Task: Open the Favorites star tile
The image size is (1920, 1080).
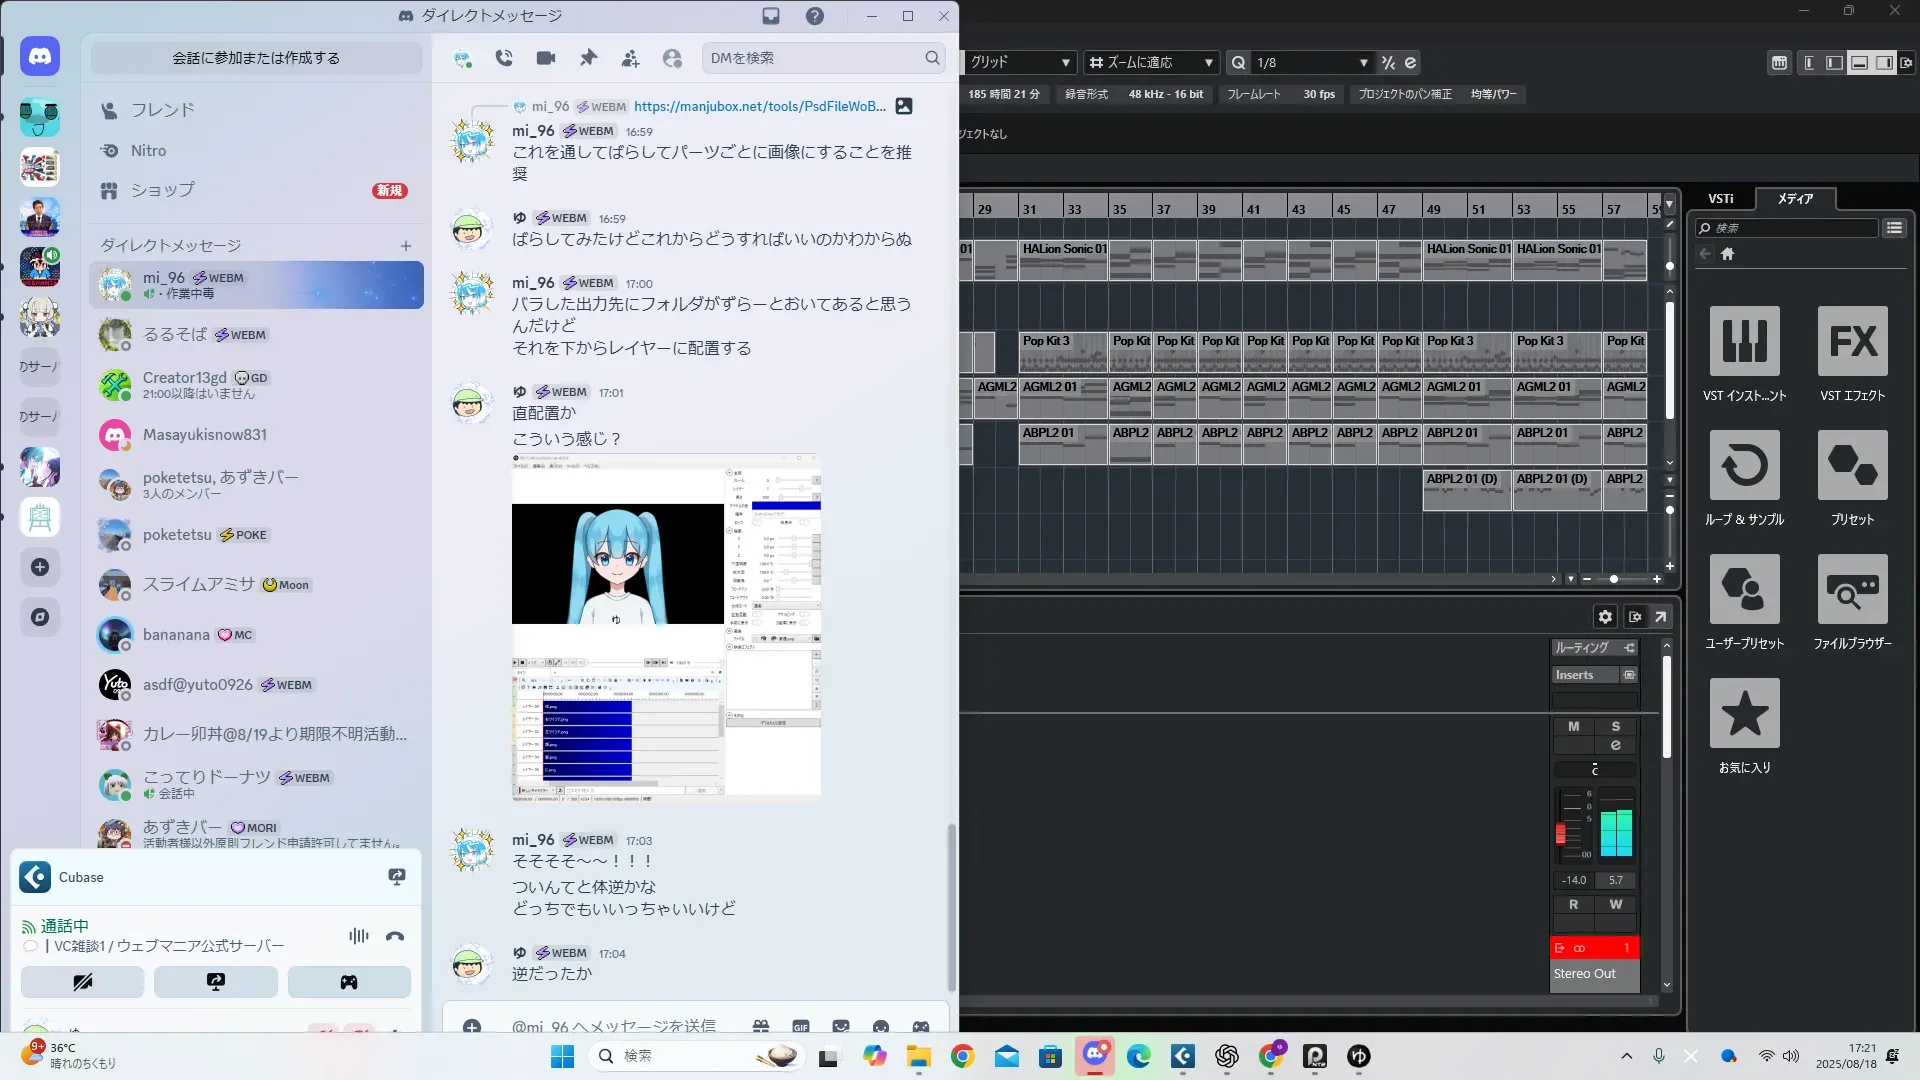Action: pyautogui.click(x=1744, y=714)
